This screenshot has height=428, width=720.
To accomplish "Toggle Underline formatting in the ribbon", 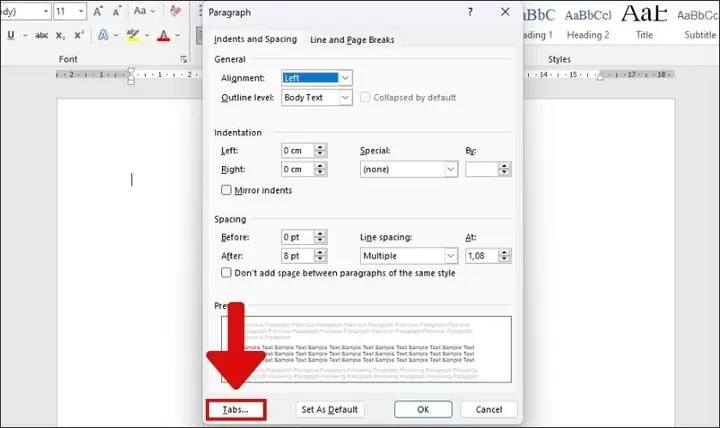I will tap(11, 35).
